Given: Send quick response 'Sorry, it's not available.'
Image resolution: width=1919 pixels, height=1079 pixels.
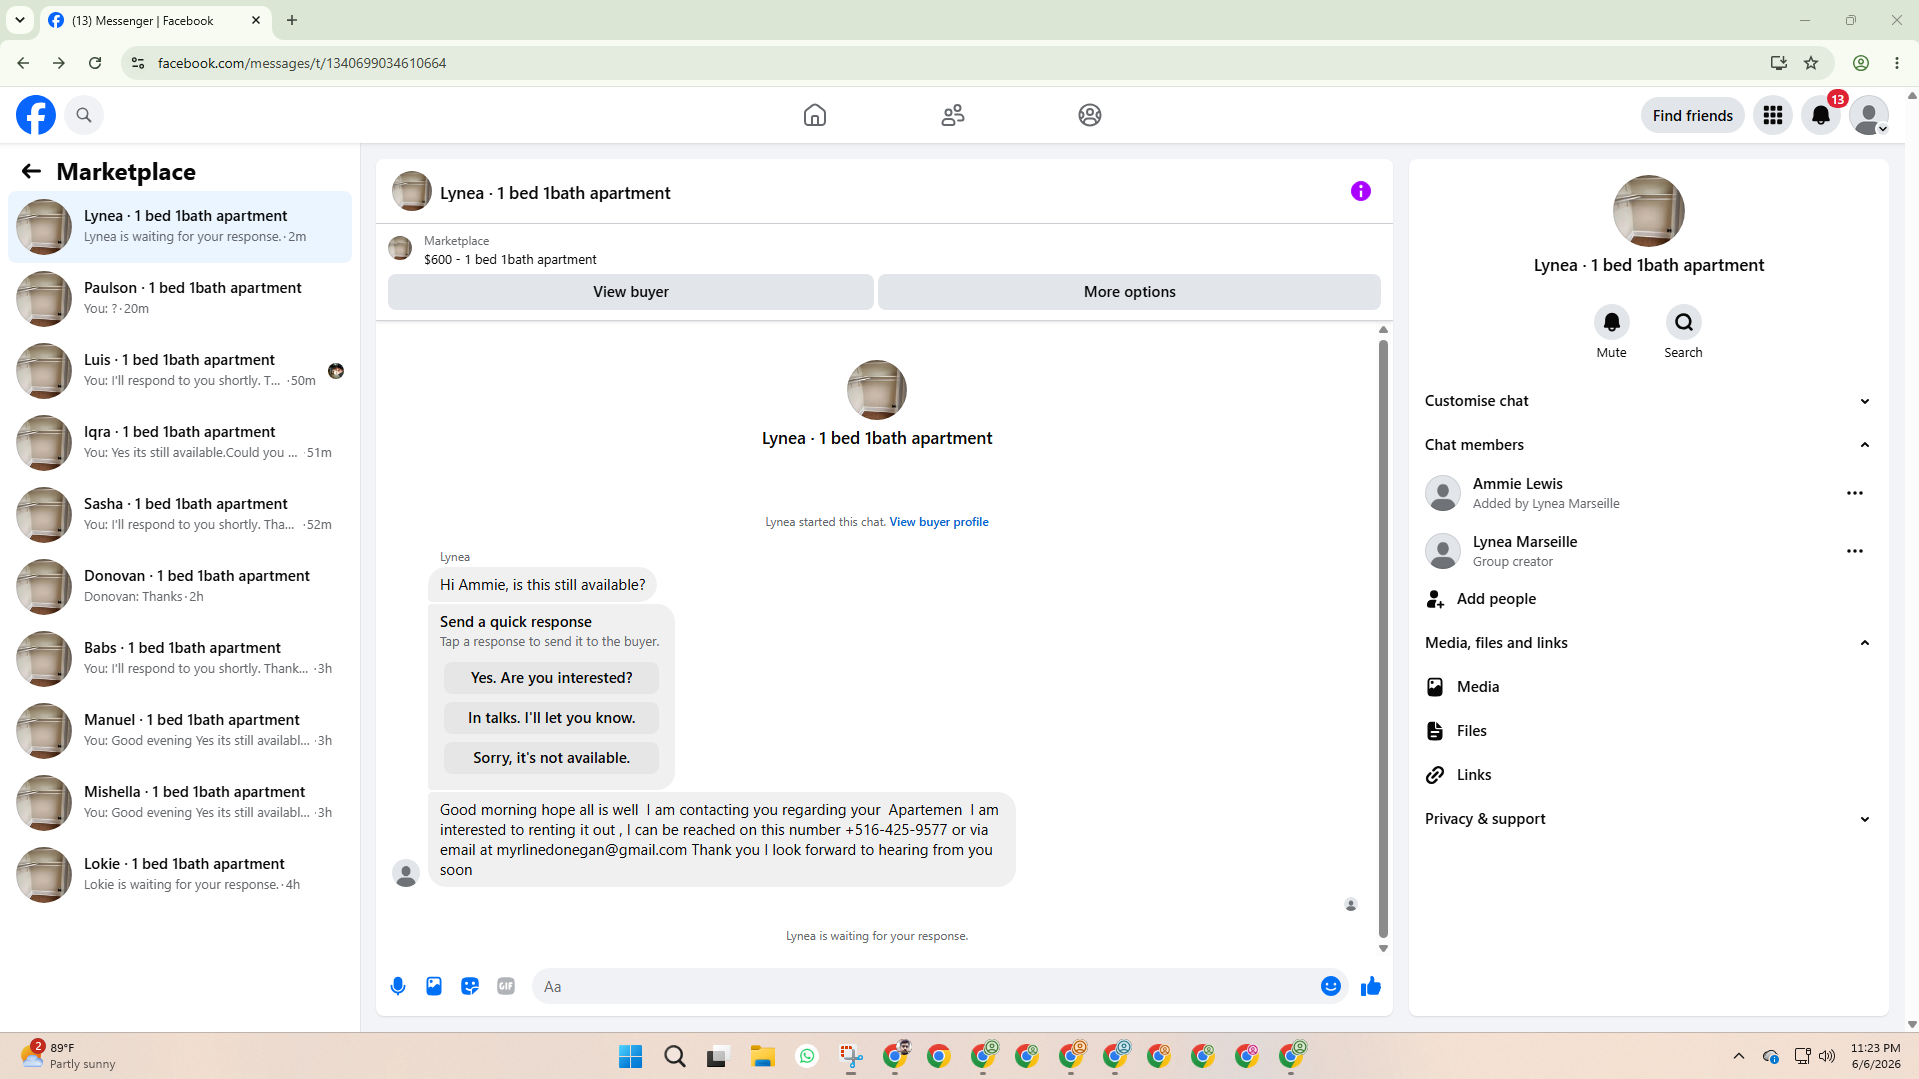Looking at the screenshot, I should 552,758.
